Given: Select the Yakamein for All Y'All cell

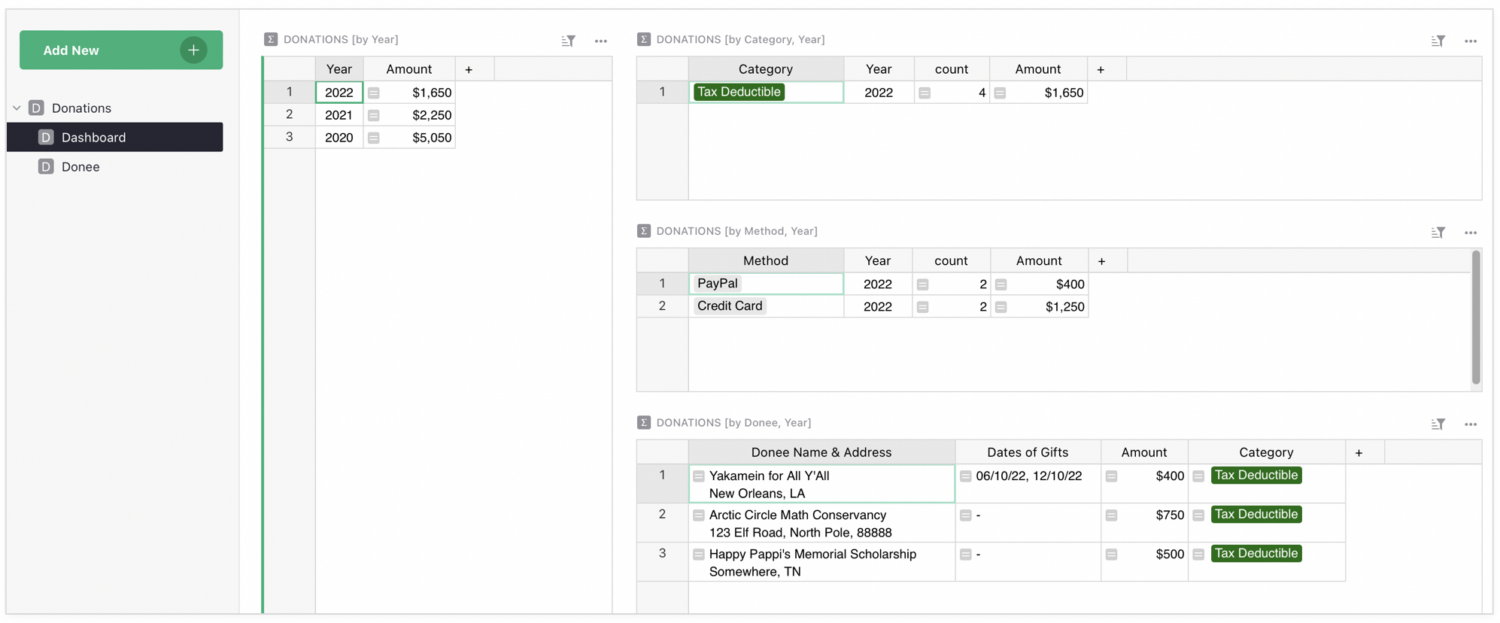Looking at the screenshot, I should 822,484.
